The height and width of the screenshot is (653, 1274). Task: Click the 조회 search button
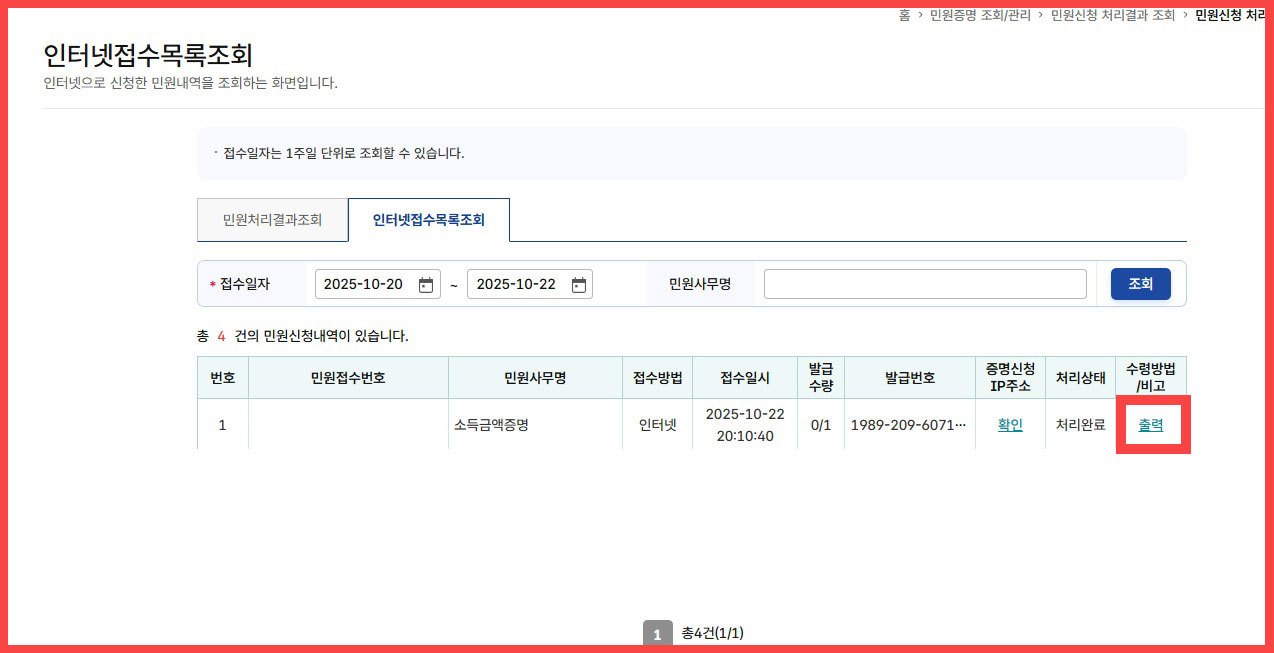1139,283
